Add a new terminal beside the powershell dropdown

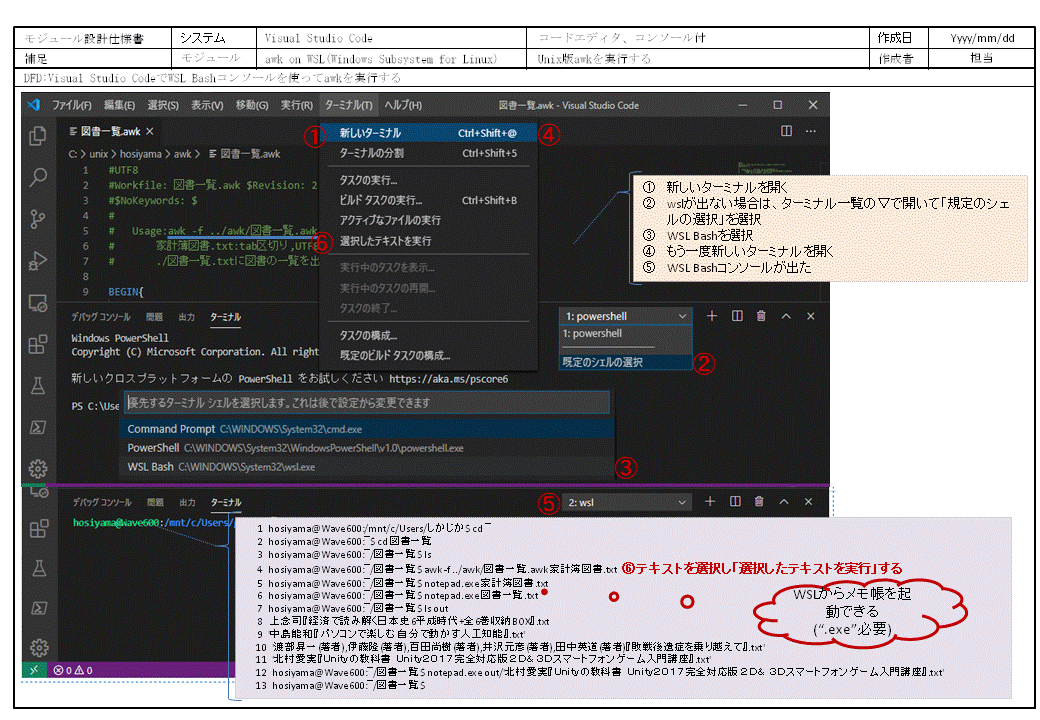(712, 316)
